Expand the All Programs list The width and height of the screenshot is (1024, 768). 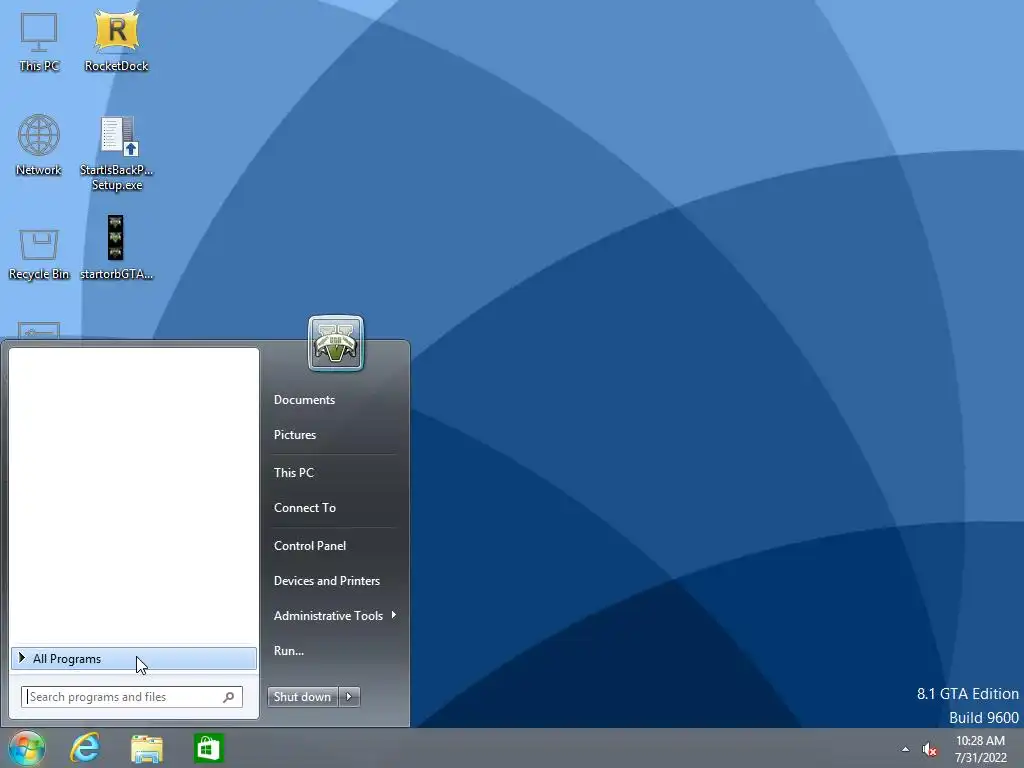134,659
